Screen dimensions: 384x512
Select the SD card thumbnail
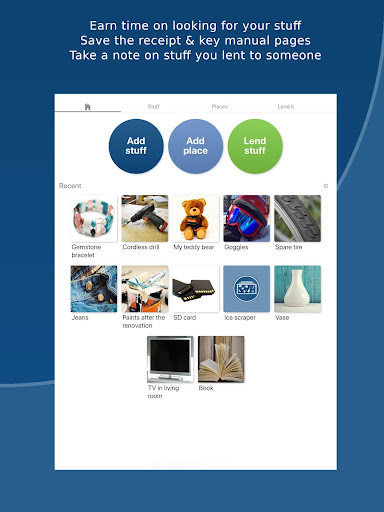click(196, 289)
